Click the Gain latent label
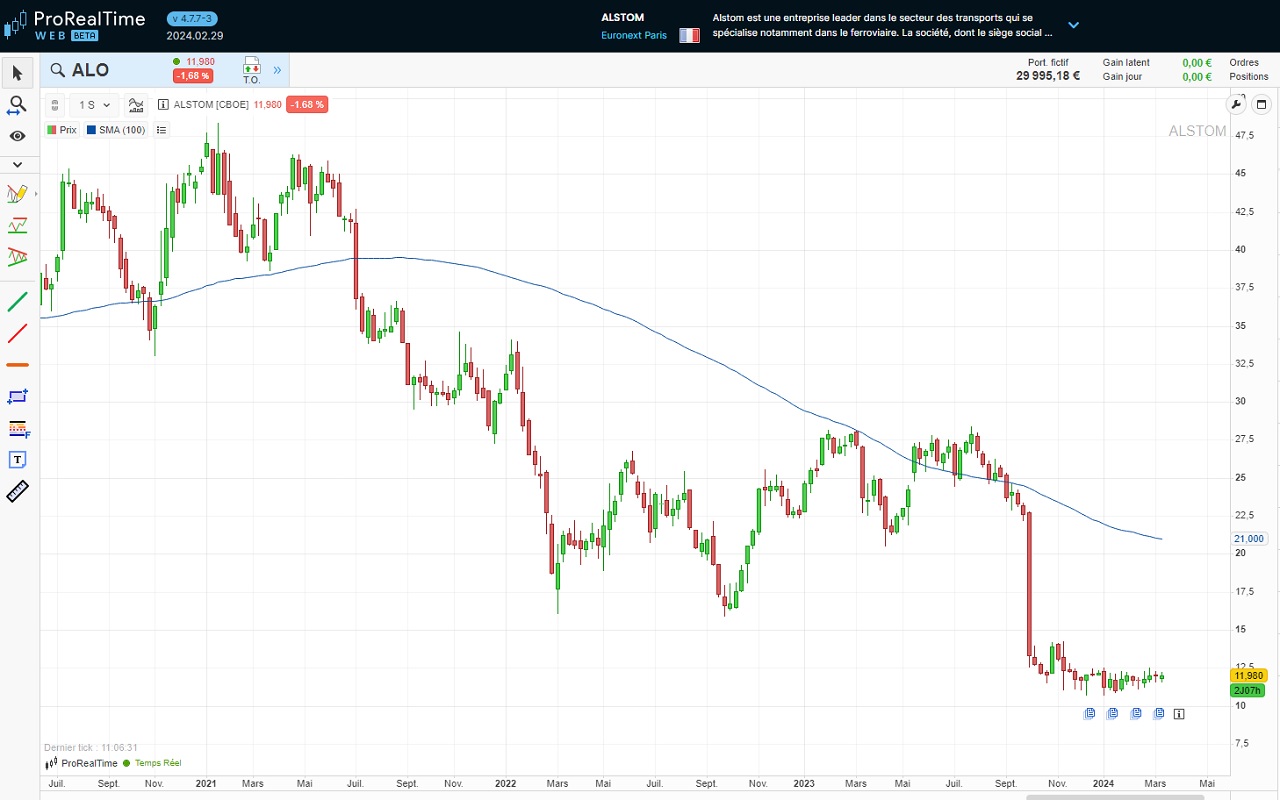This screenshot has width=1280, height=800. tap(1126, 62)
